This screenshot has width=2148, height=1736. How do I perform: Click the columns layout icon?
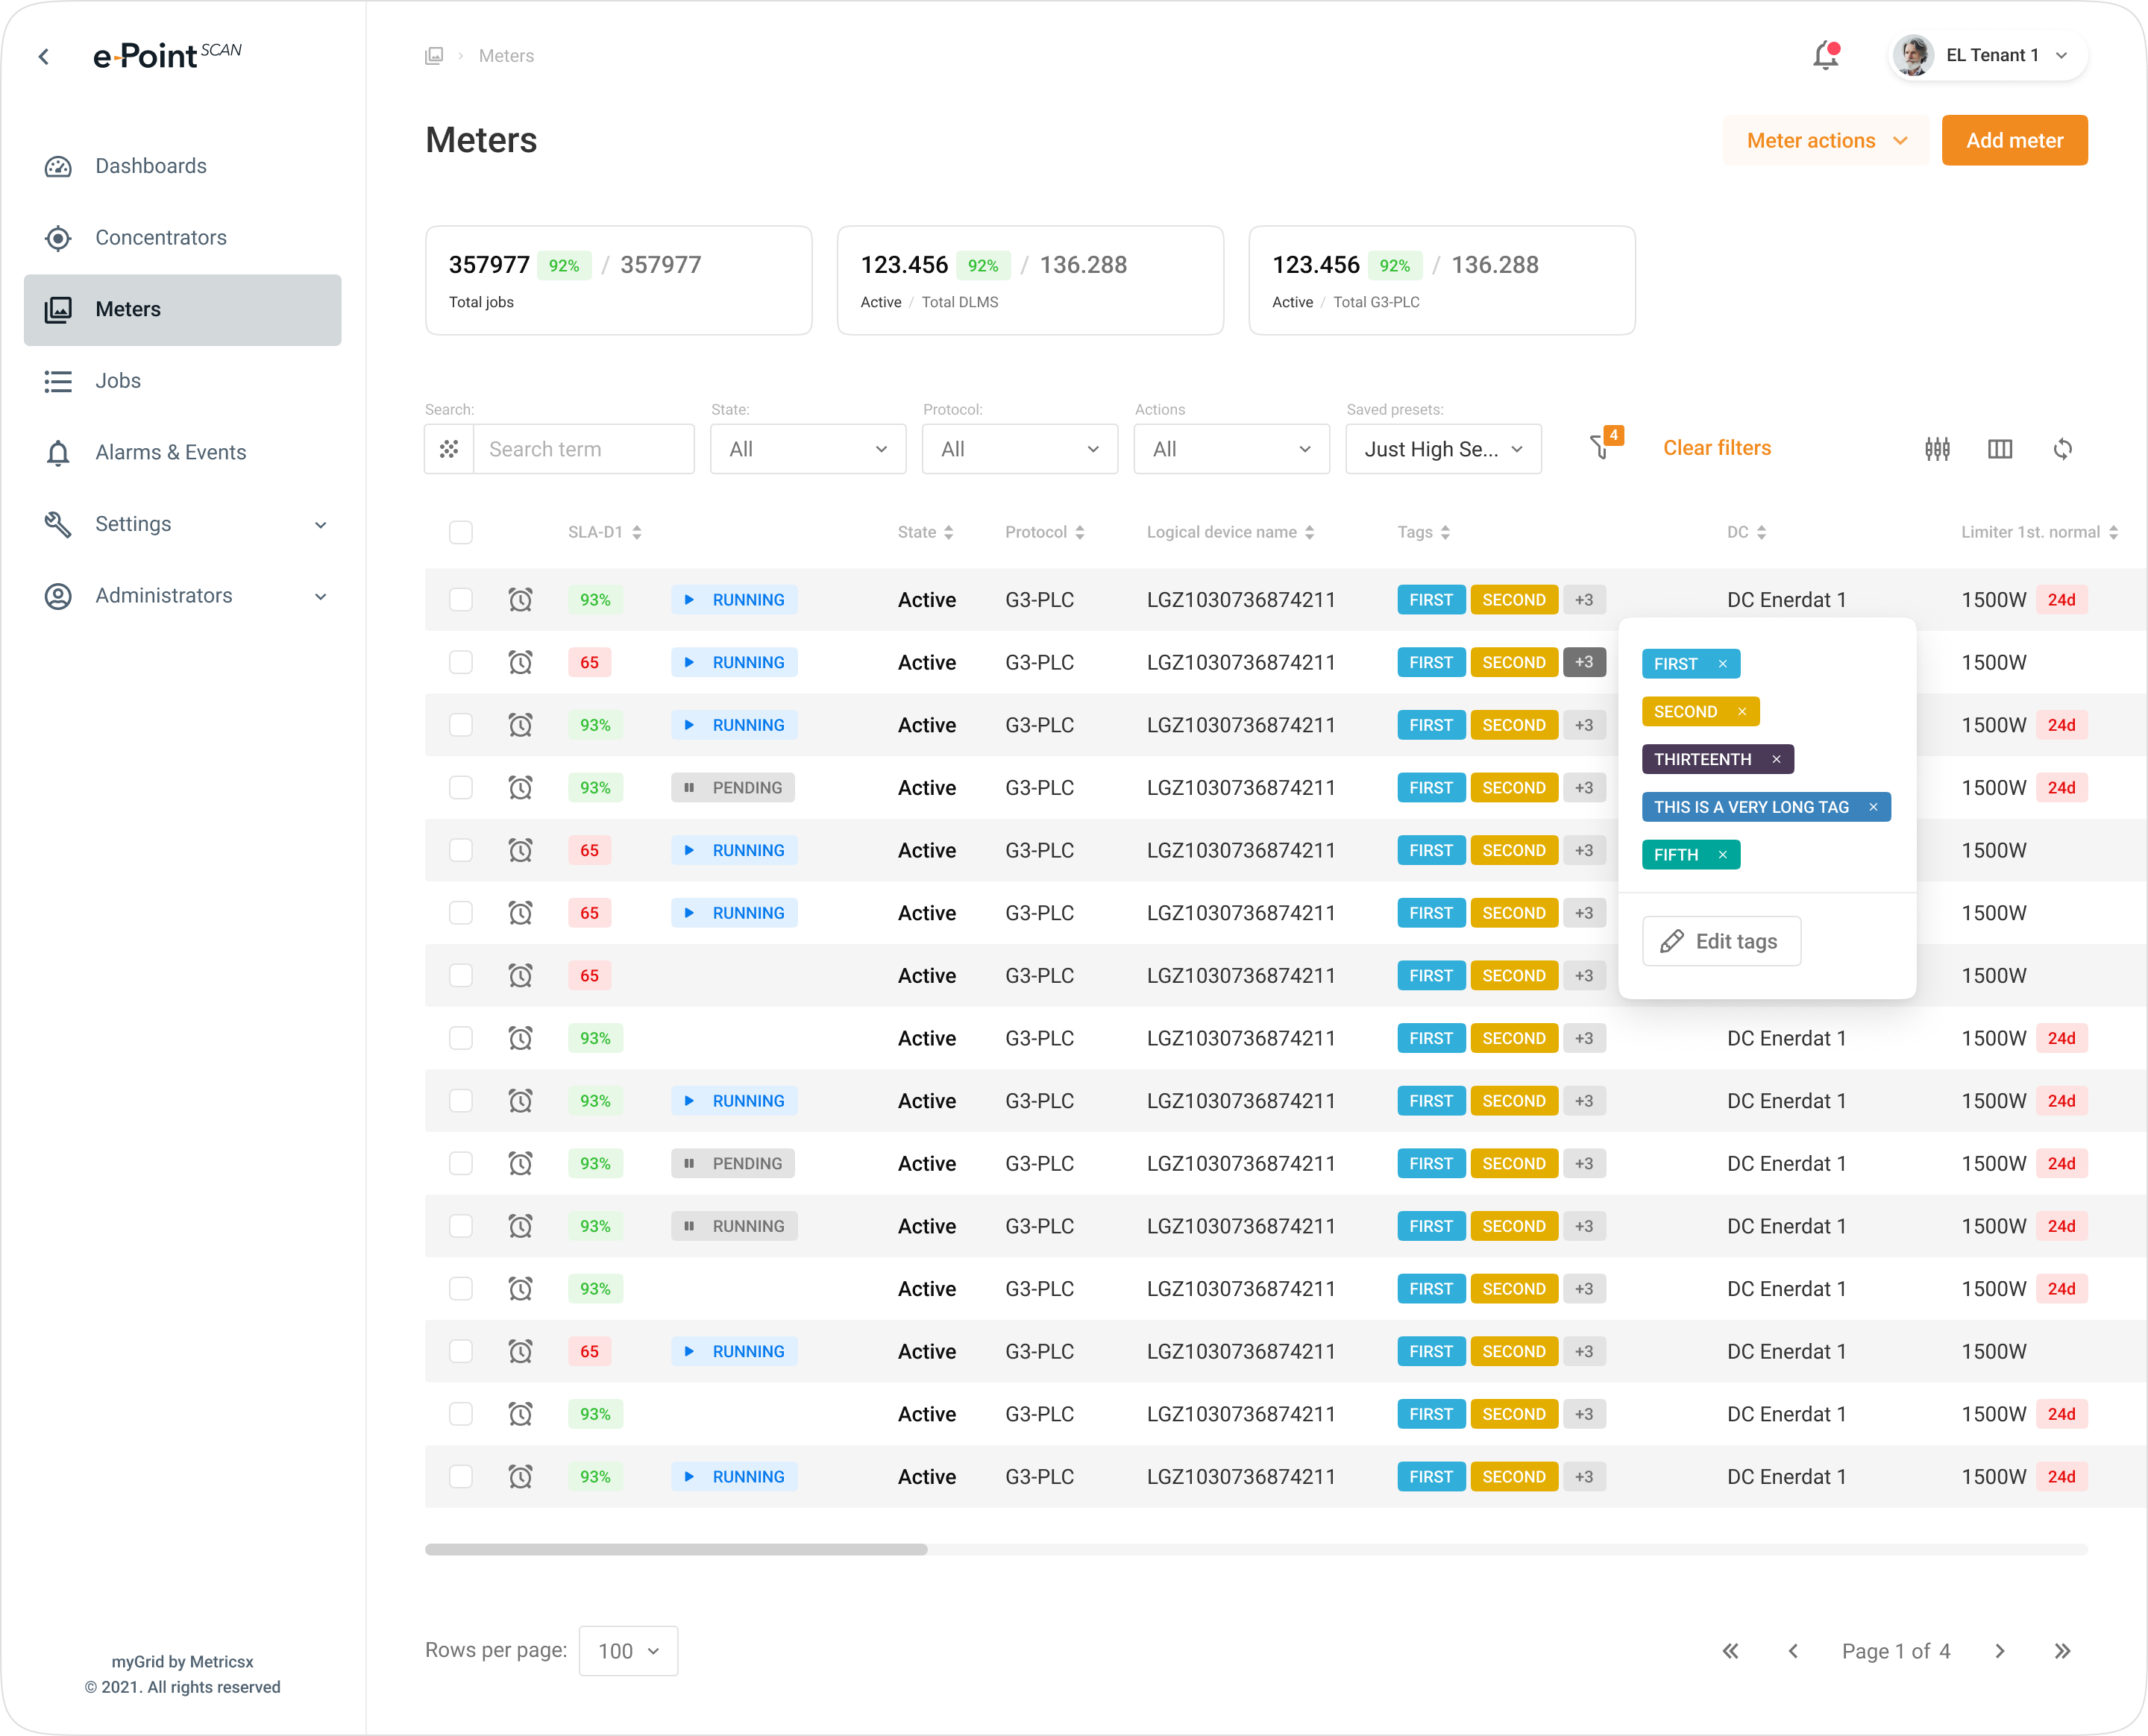click(x=2000, y=449)
